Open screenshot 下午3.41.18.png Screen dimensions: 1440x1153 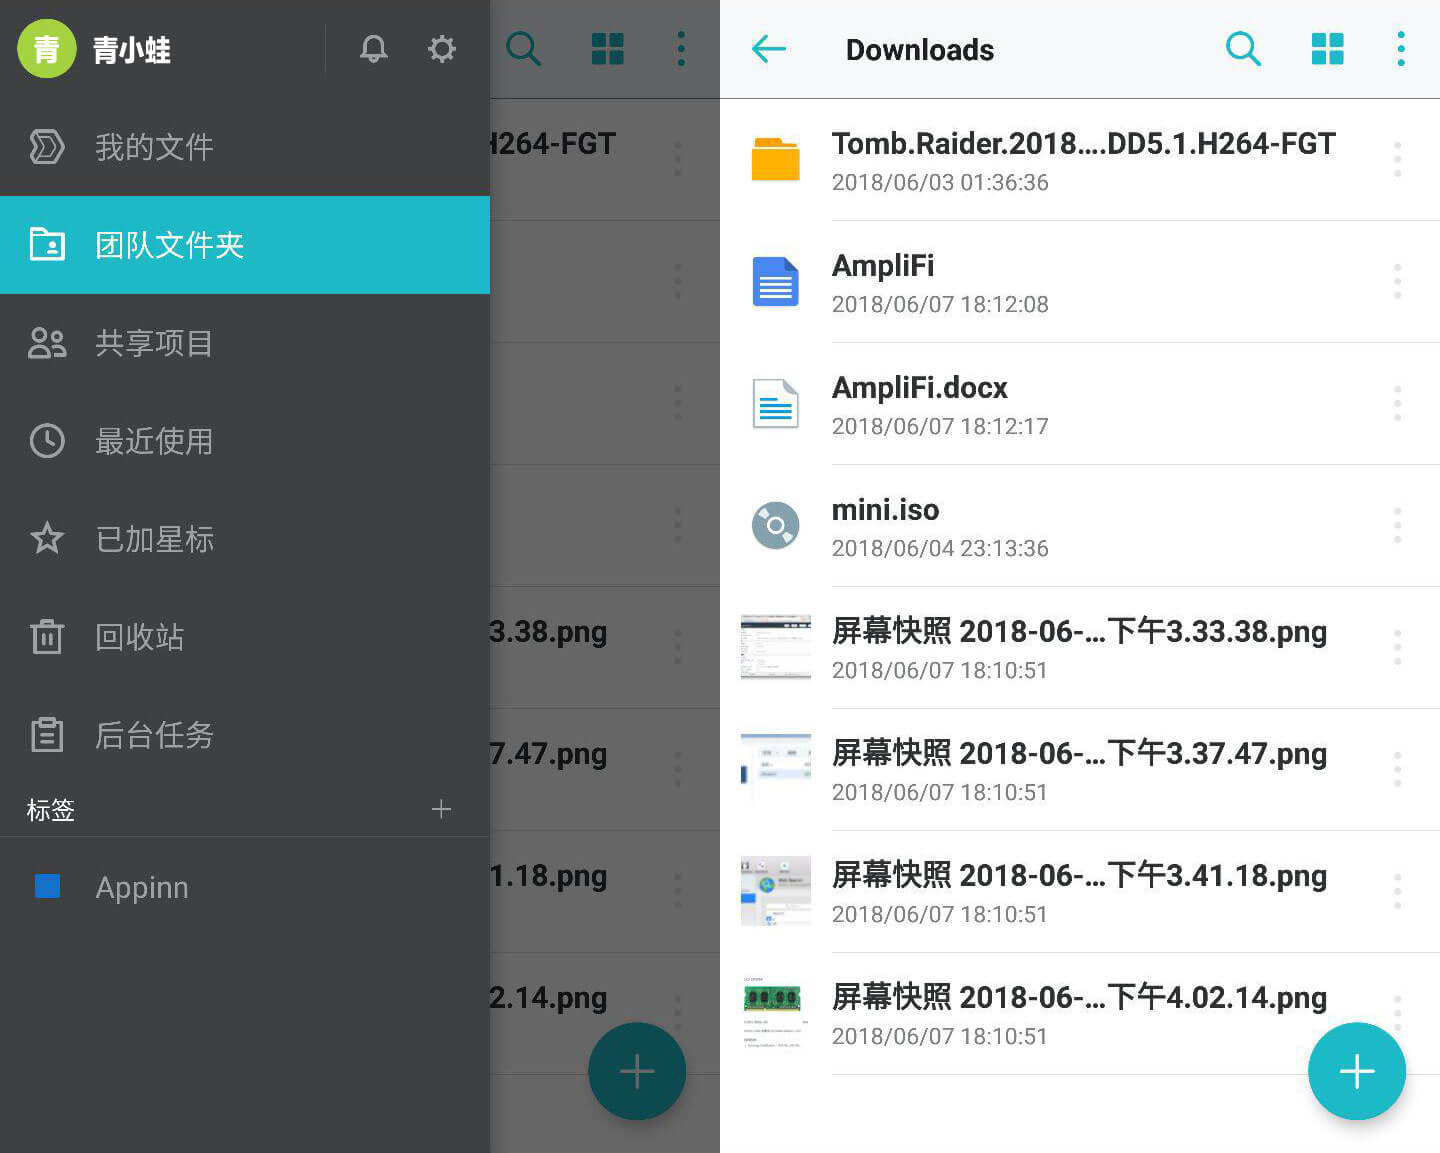pyautogui.click(x=1080, y=892)
